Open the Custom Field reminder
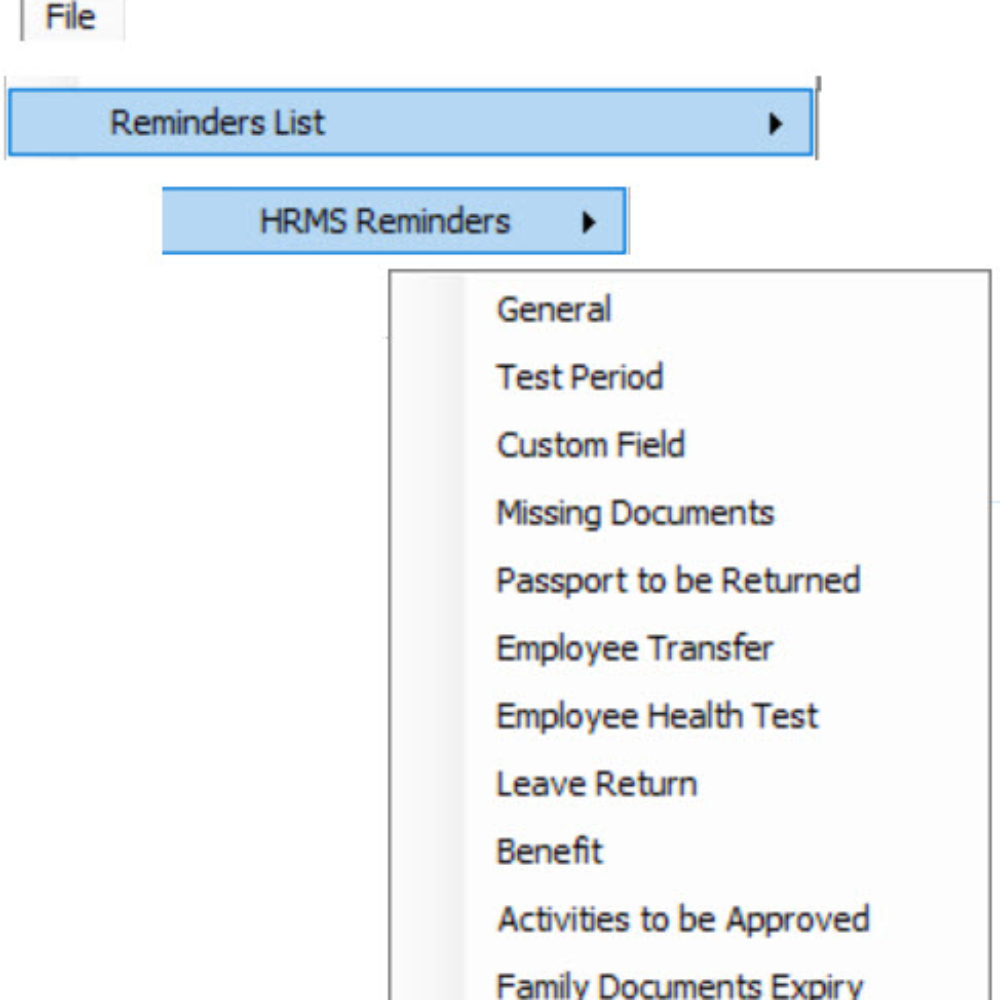The width and height of the screenshot is (1000, 1000). 590,445
